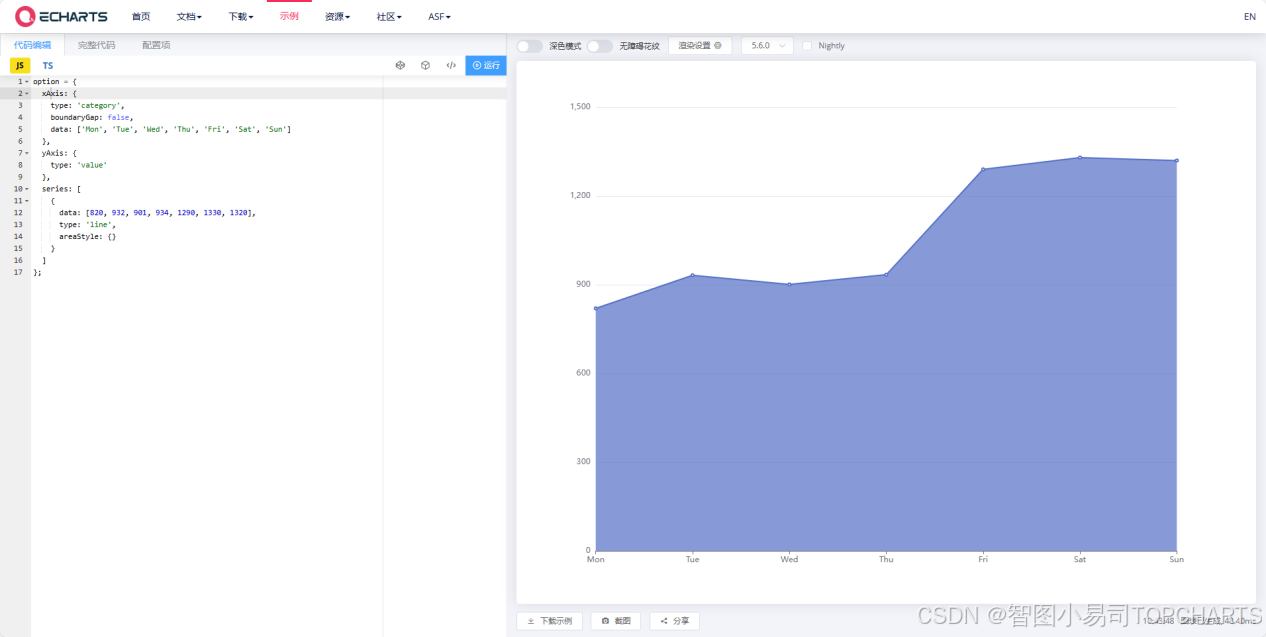
Task: Click the "type: 'line'" code line
Action: [x=87, y=225]
